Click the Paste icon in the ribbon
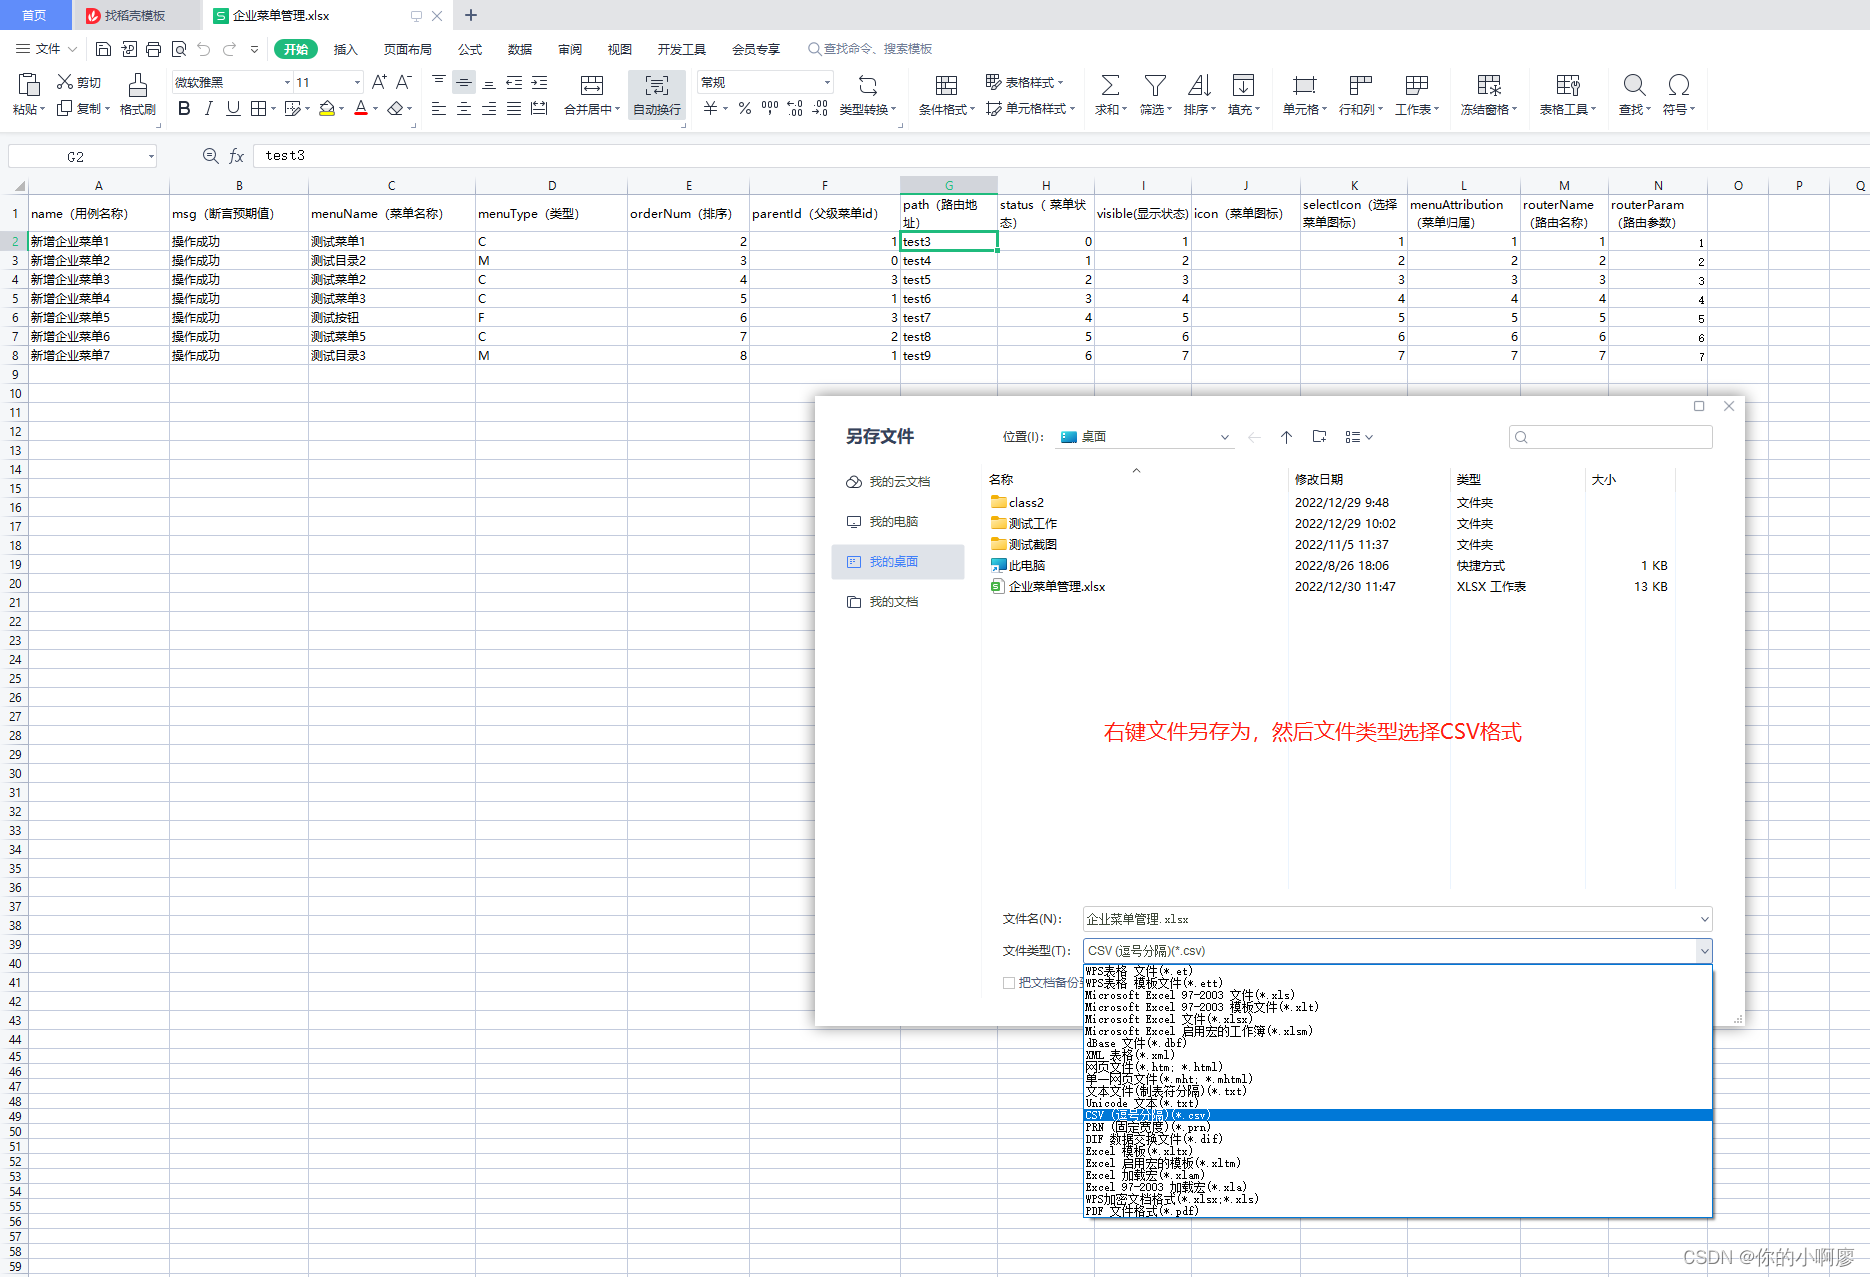Image resolution: width=1870 pixels, height=1277 pixels. coord(29,85)
